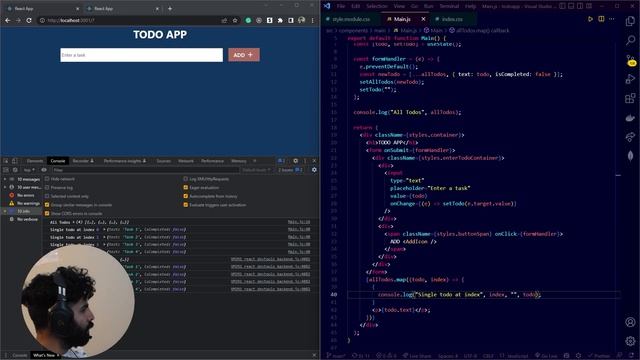Open the Accounts icon in VS Code

[630, 322]
